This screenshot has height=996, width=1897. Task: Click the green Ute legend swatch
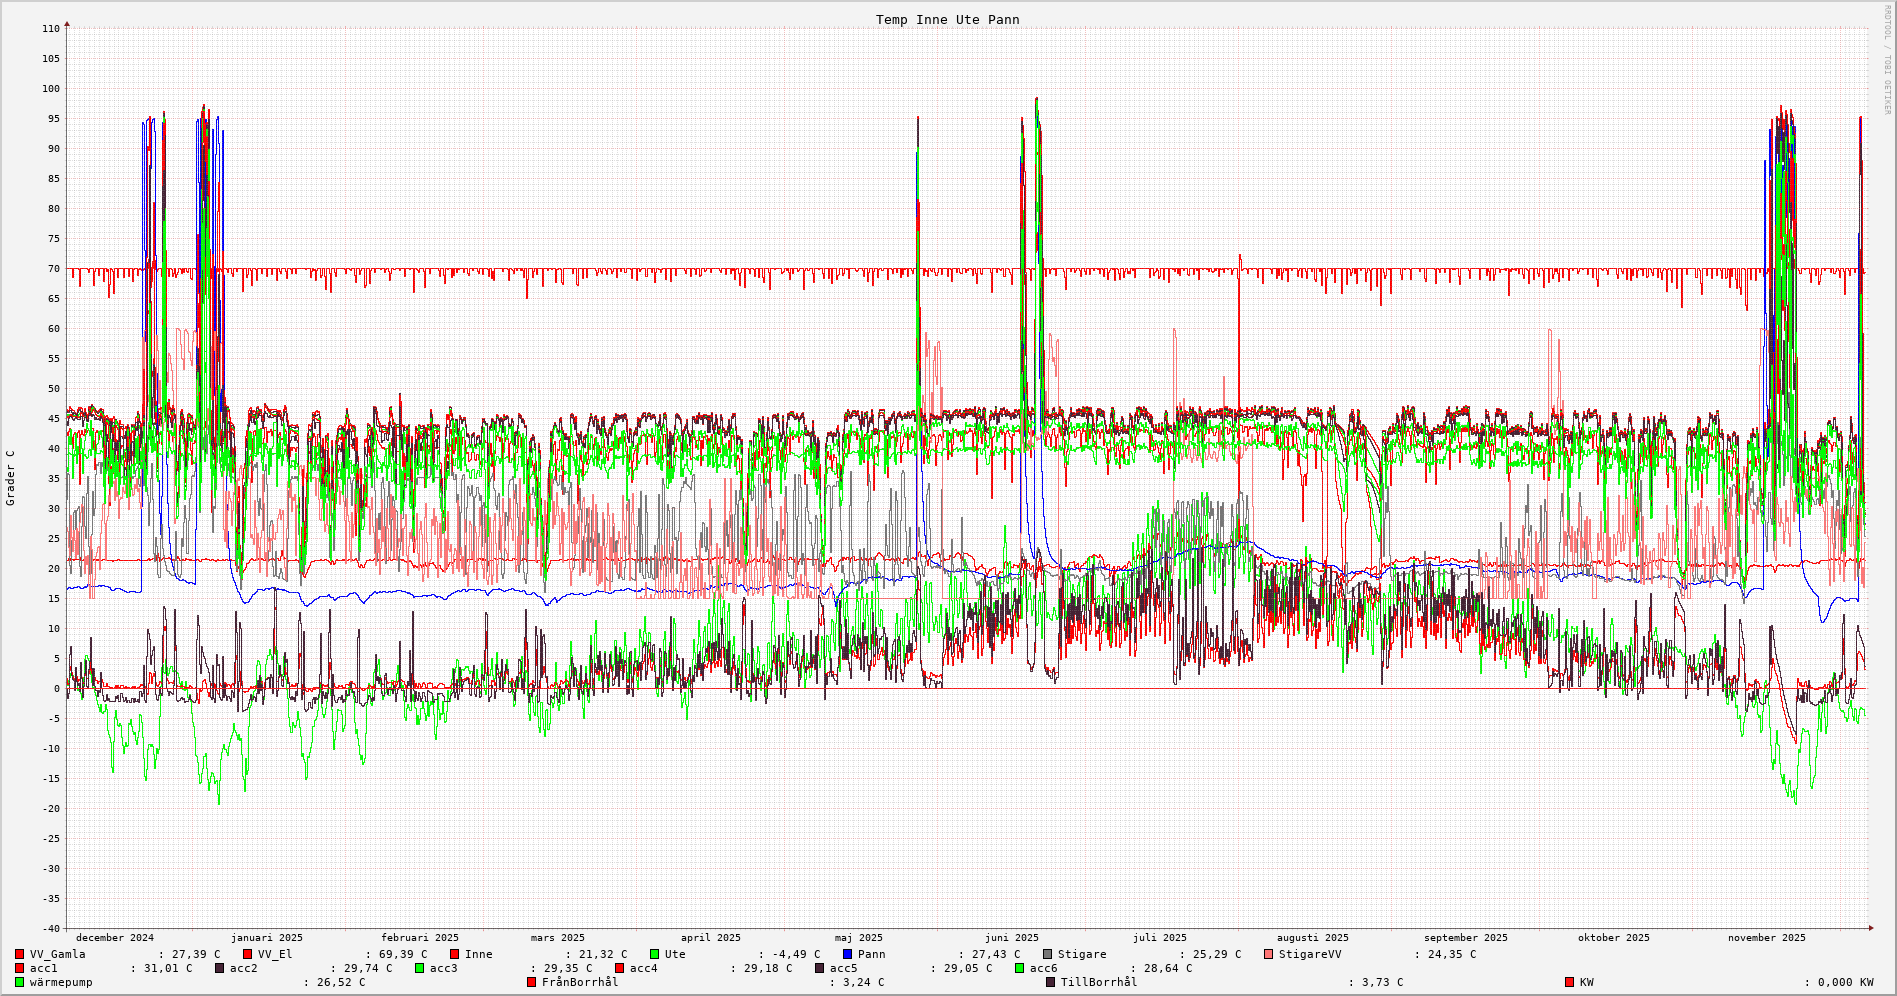(x=655, y=954)
